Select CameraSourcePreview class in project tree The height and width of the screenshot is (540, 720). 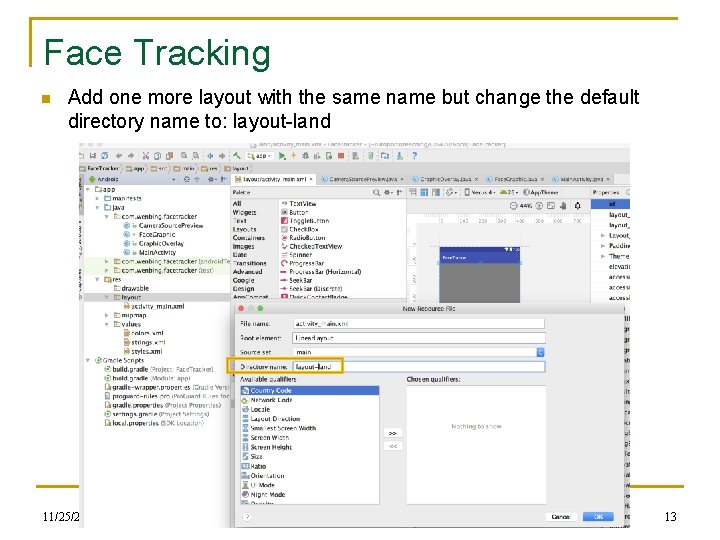(x=163, y=225)
